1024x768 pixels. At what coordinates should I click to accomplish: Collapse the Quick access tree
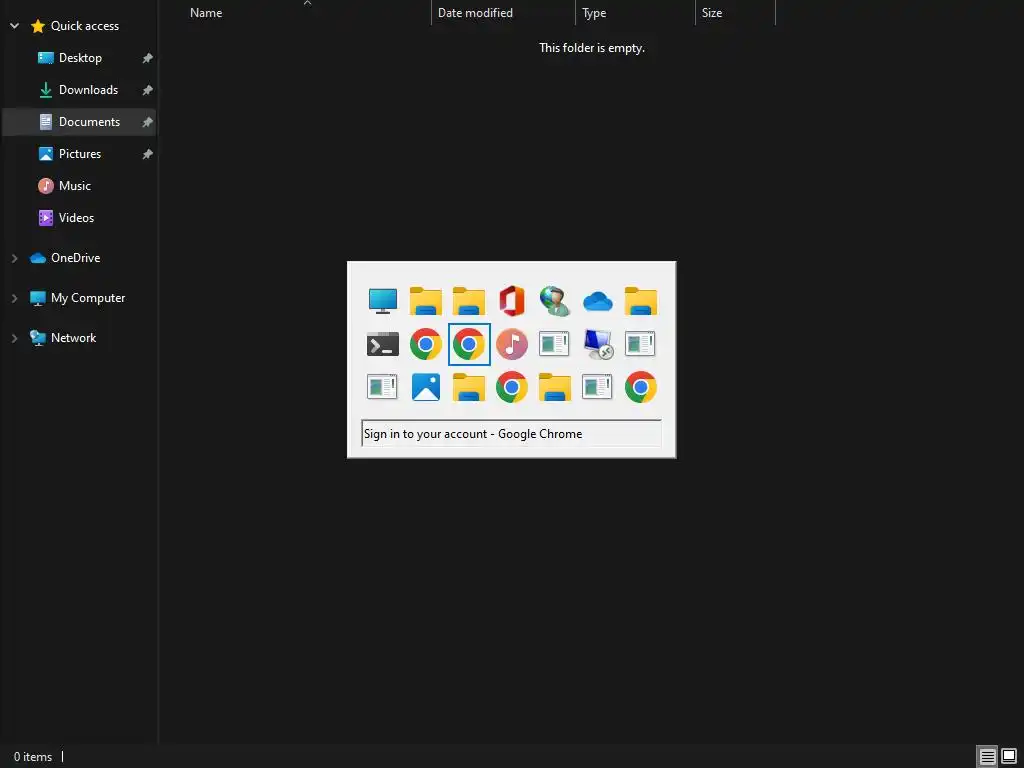pyautogui.click(x=14, y=25)
